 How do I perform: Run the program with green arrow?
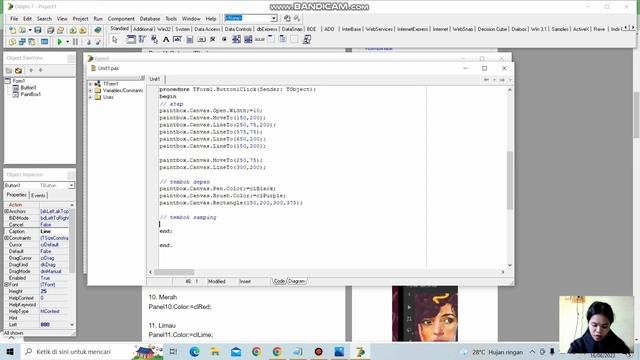click(x=60, y=42)
